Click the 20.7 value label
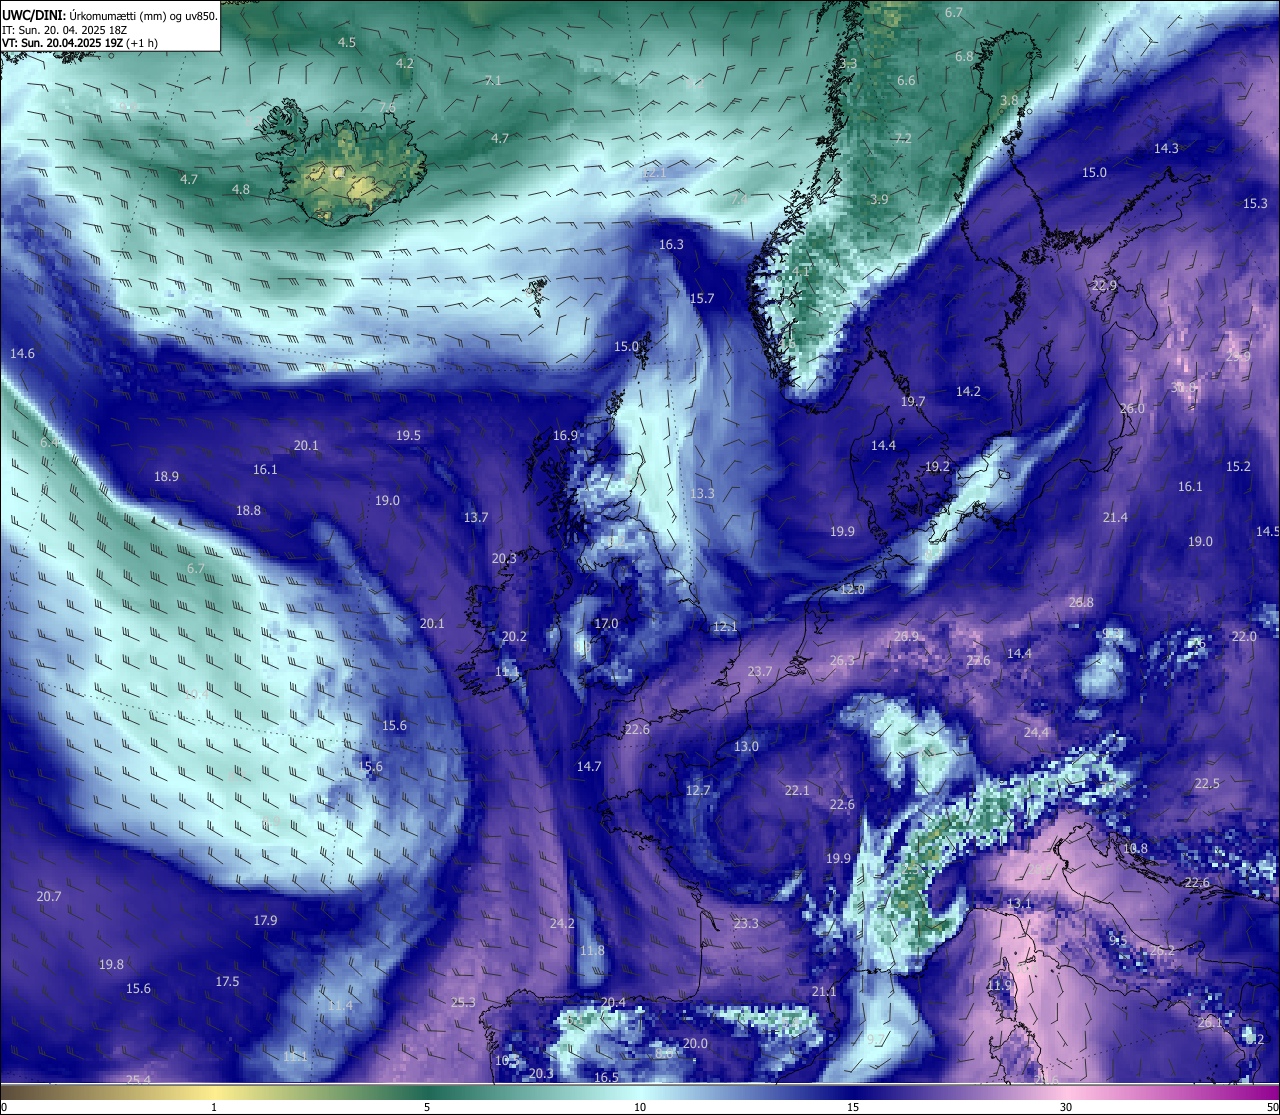The image size is (1280, 1115). tap(49, 896)
